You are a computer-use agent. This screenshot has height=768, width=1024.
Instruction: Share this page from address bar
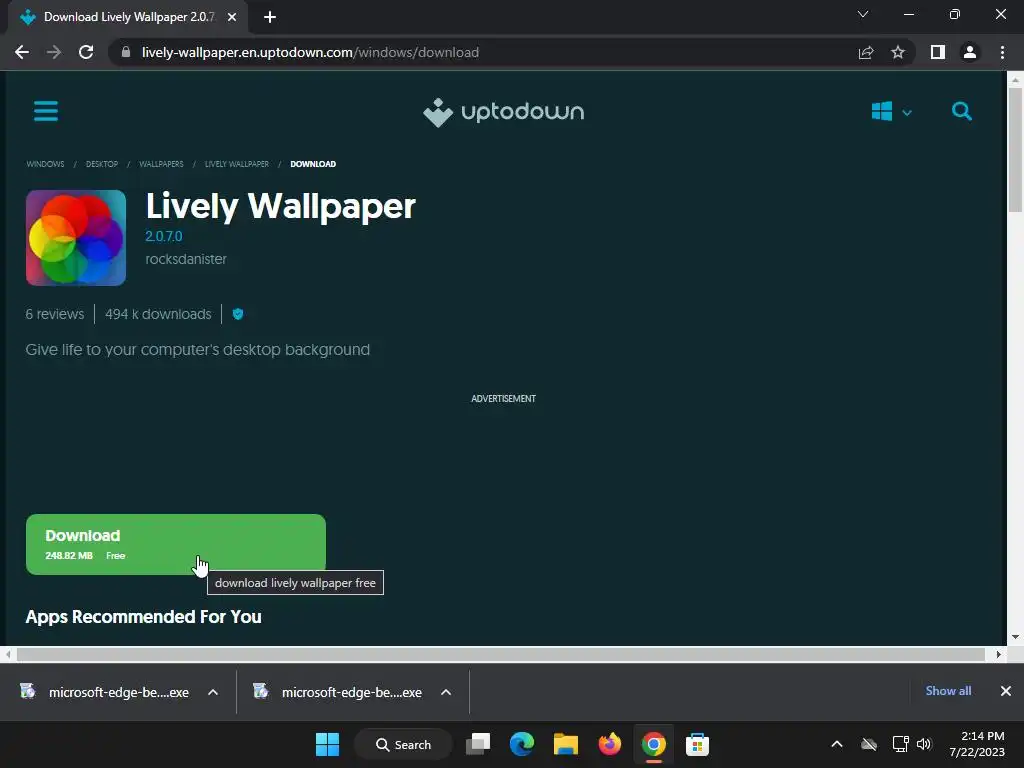[x=866, y=52]
